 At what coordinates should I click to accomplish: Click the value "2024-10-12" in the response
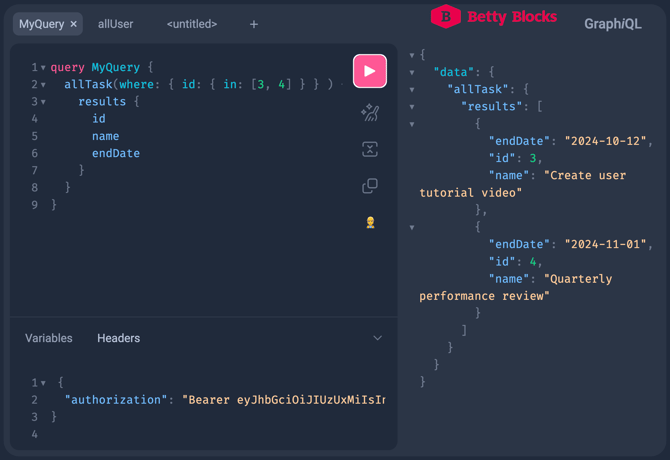tap(606, 141)
